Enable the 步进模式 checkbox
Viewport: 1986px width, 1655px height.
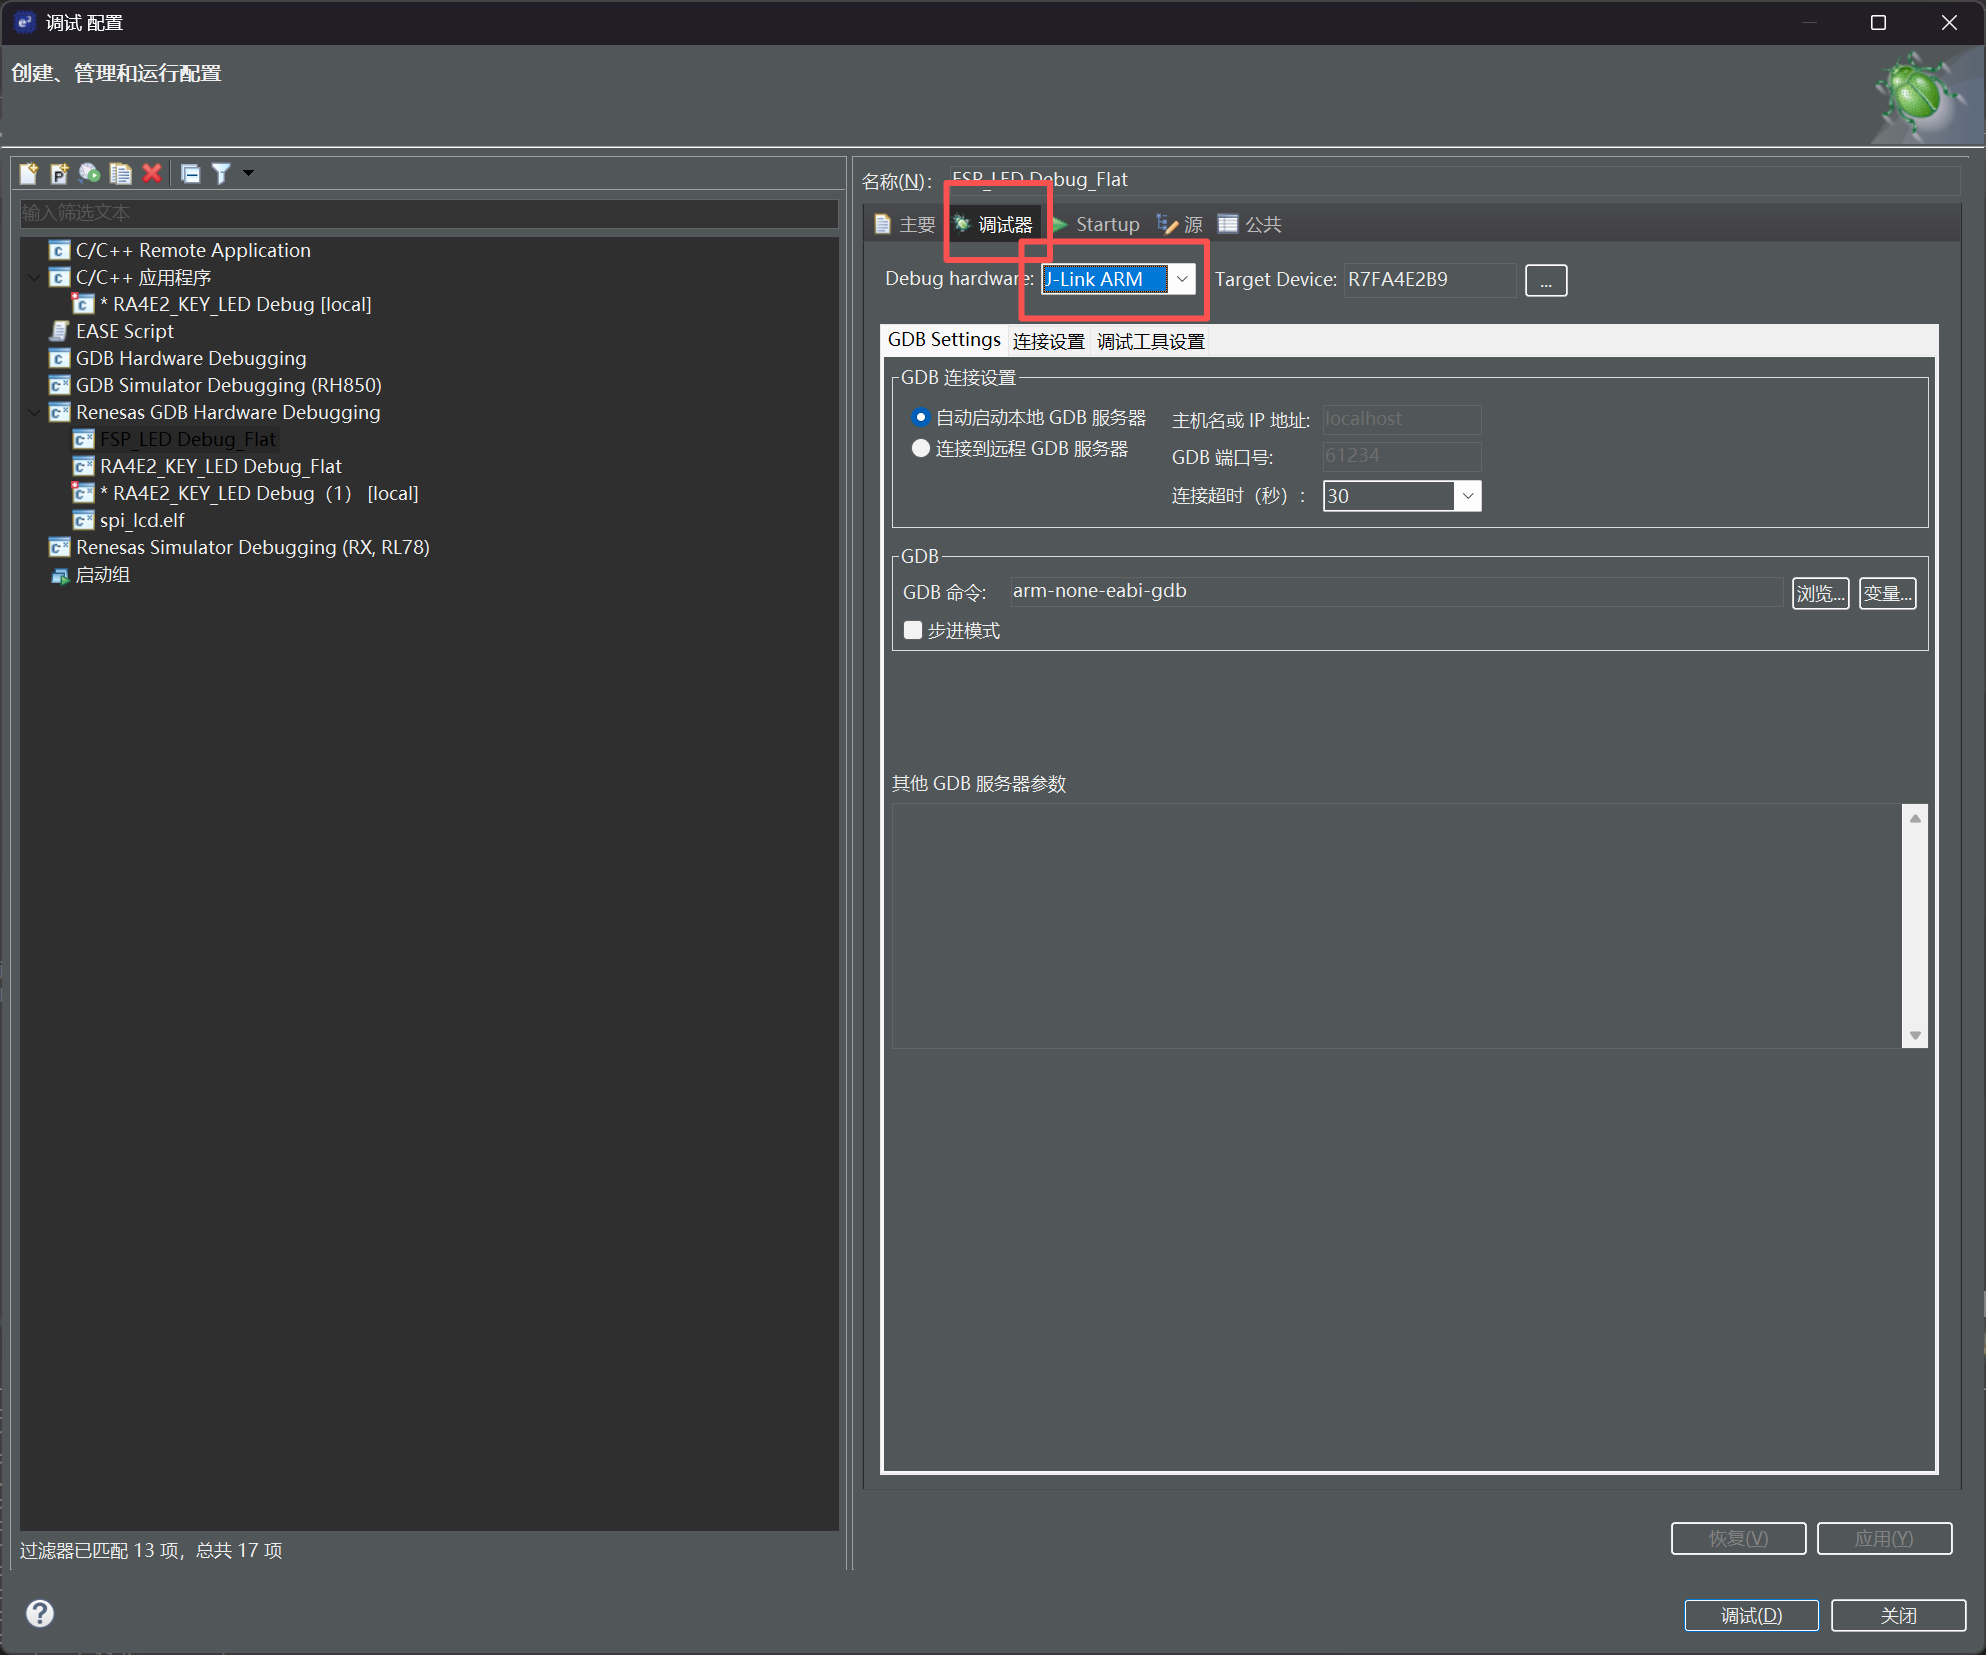[912, 630]
